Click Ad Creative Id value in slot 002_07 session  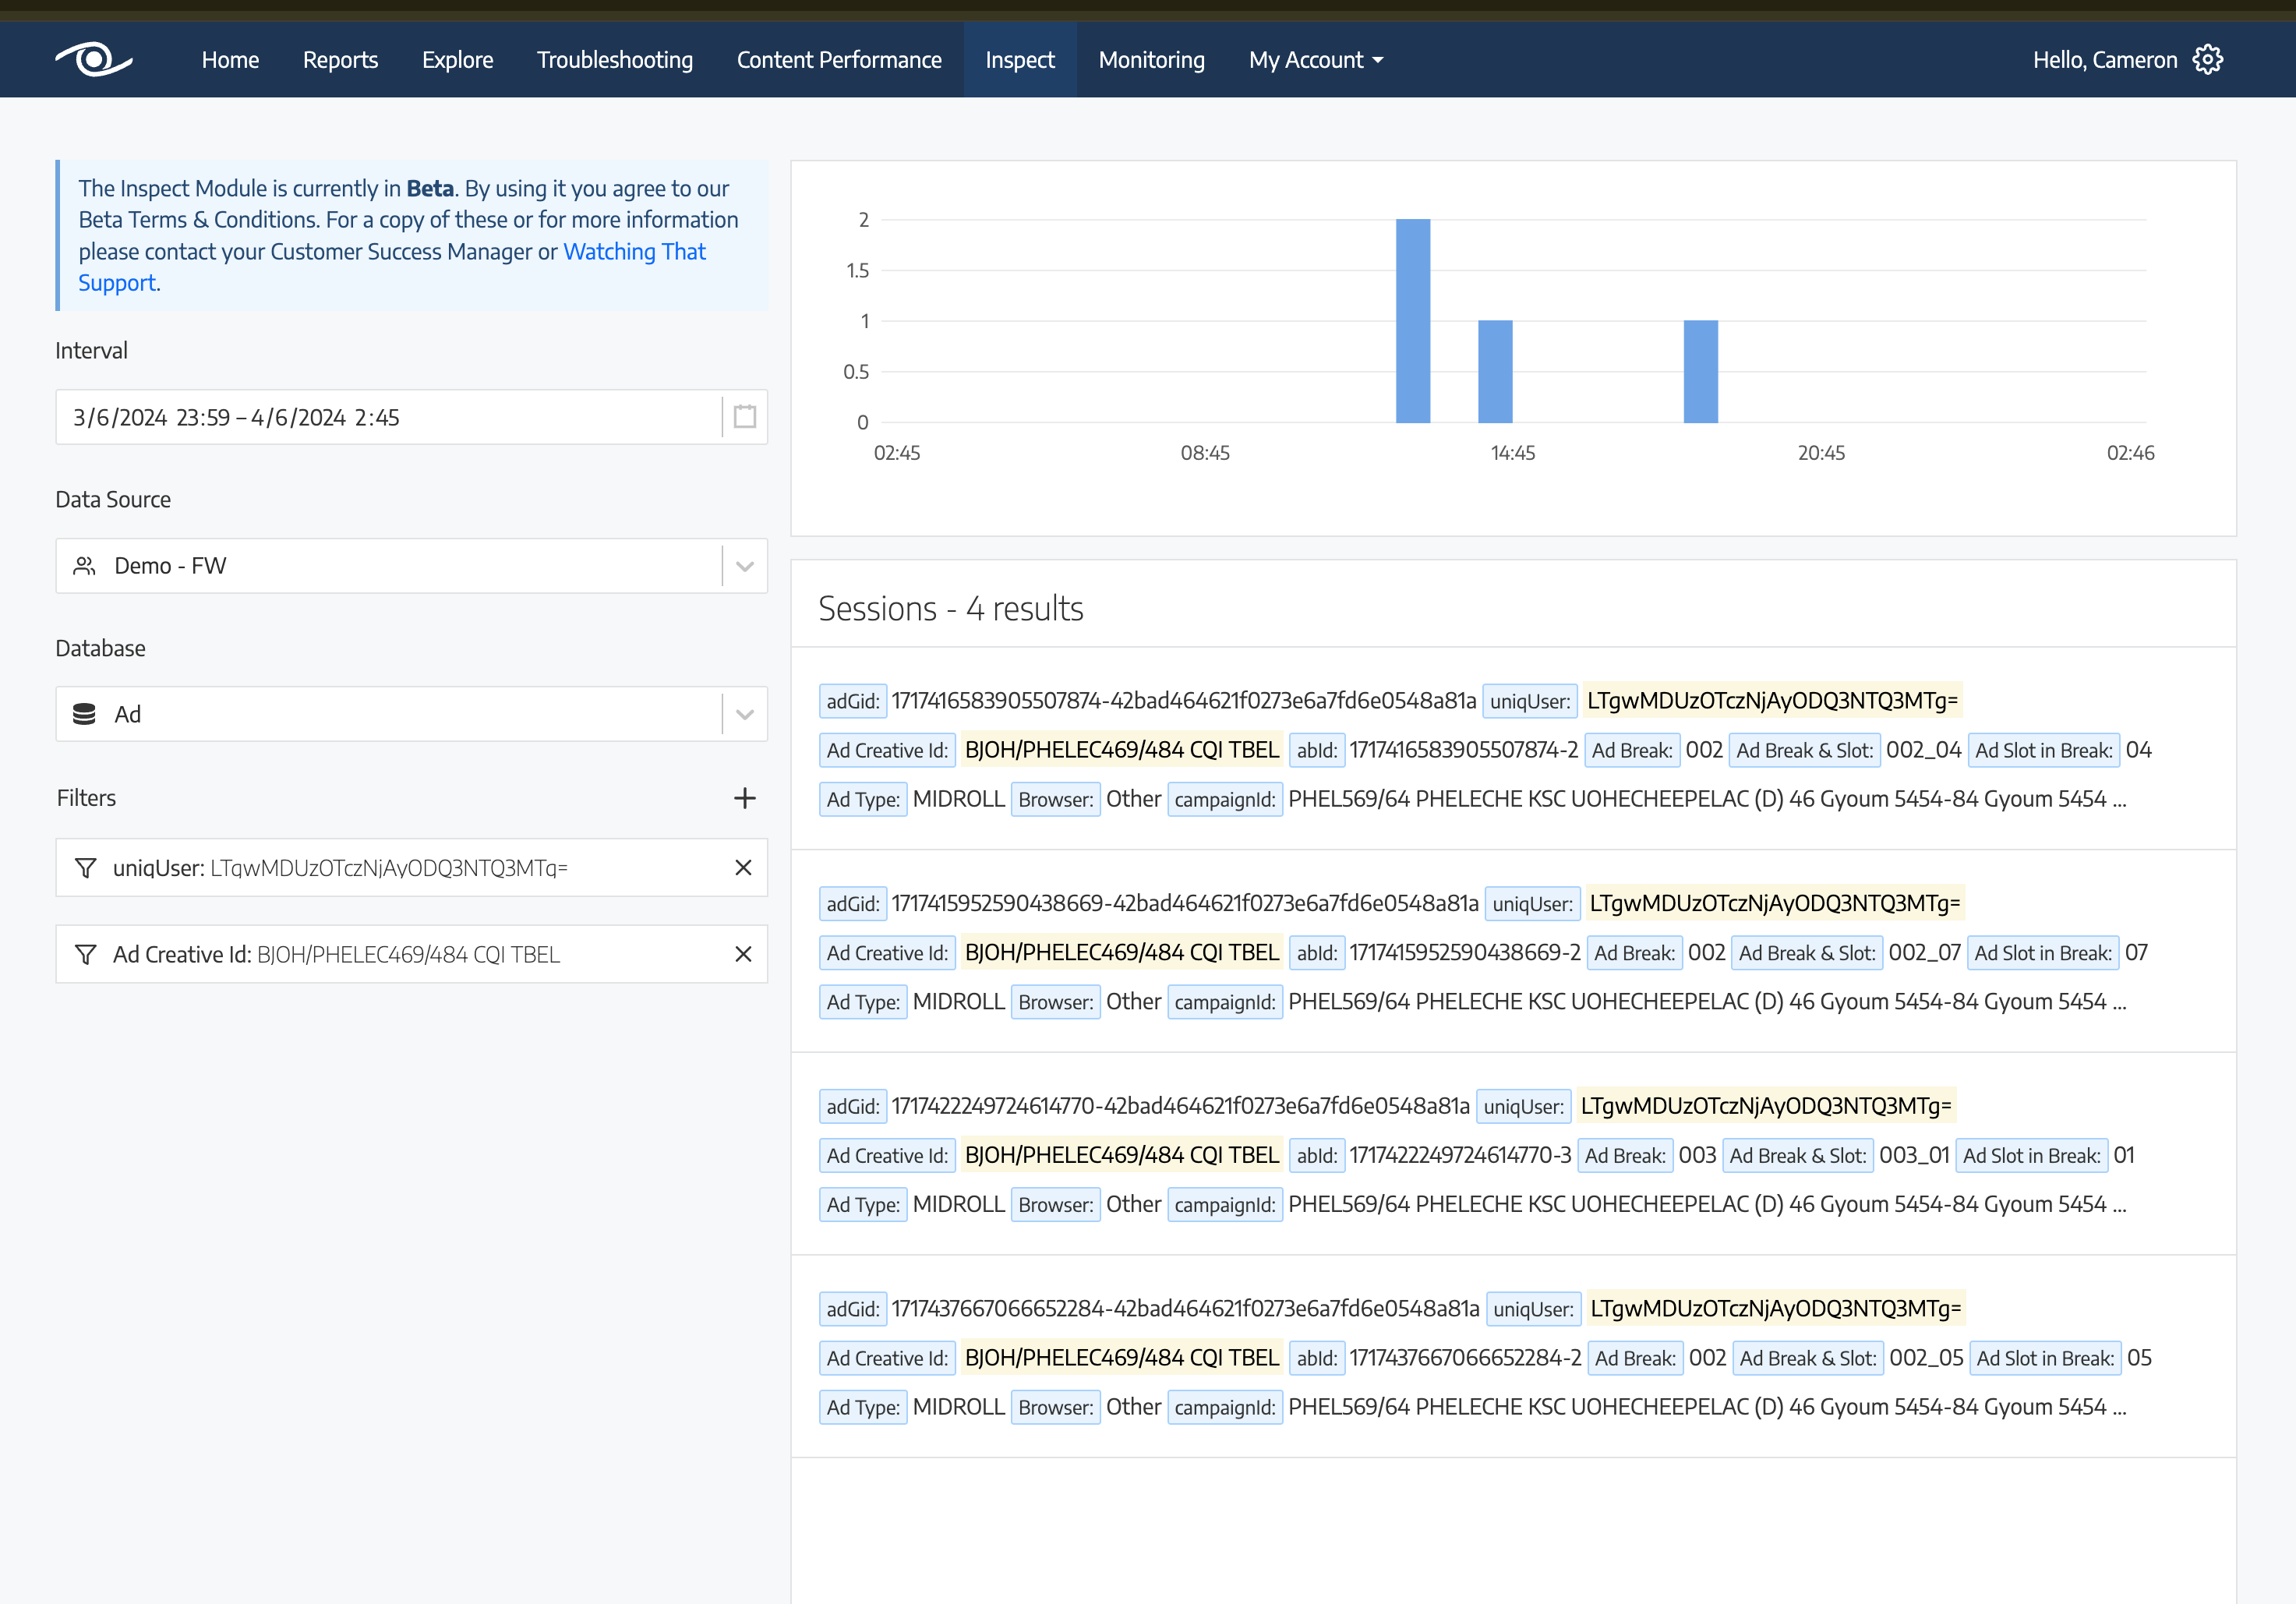1122,952
